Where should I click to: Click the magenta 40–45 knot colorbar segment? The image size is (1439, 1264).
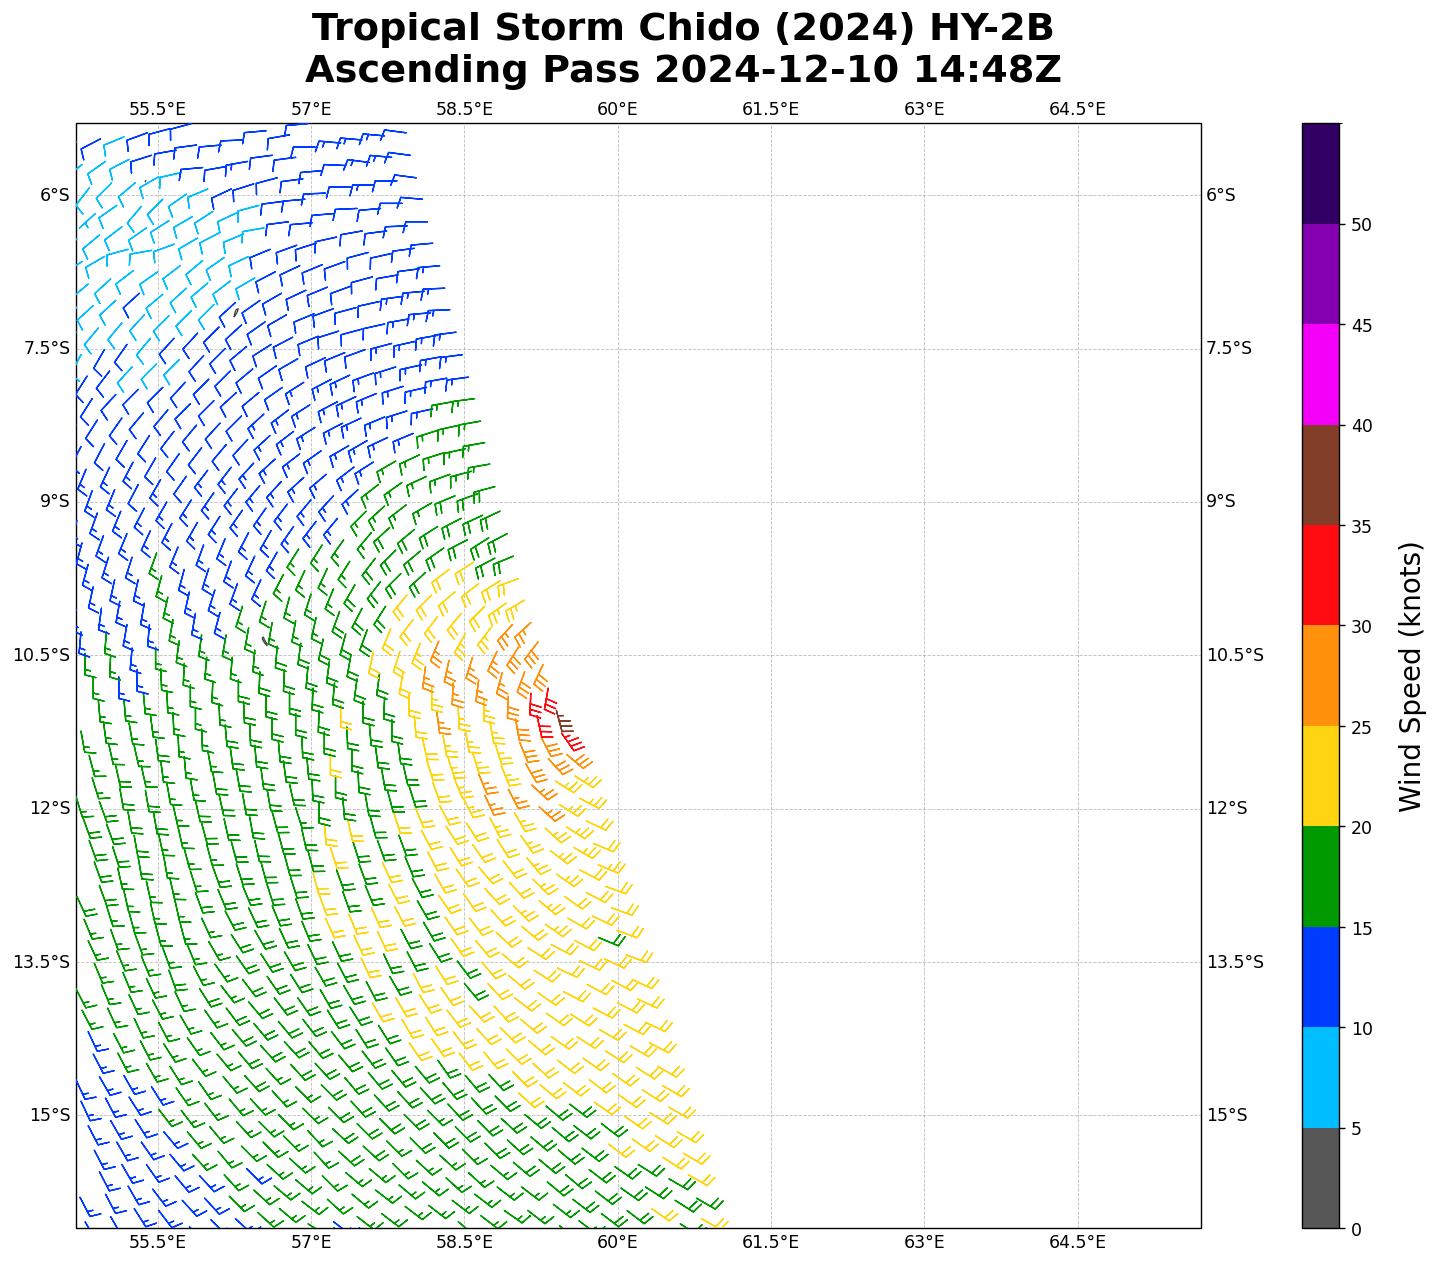coord(1320,374)
